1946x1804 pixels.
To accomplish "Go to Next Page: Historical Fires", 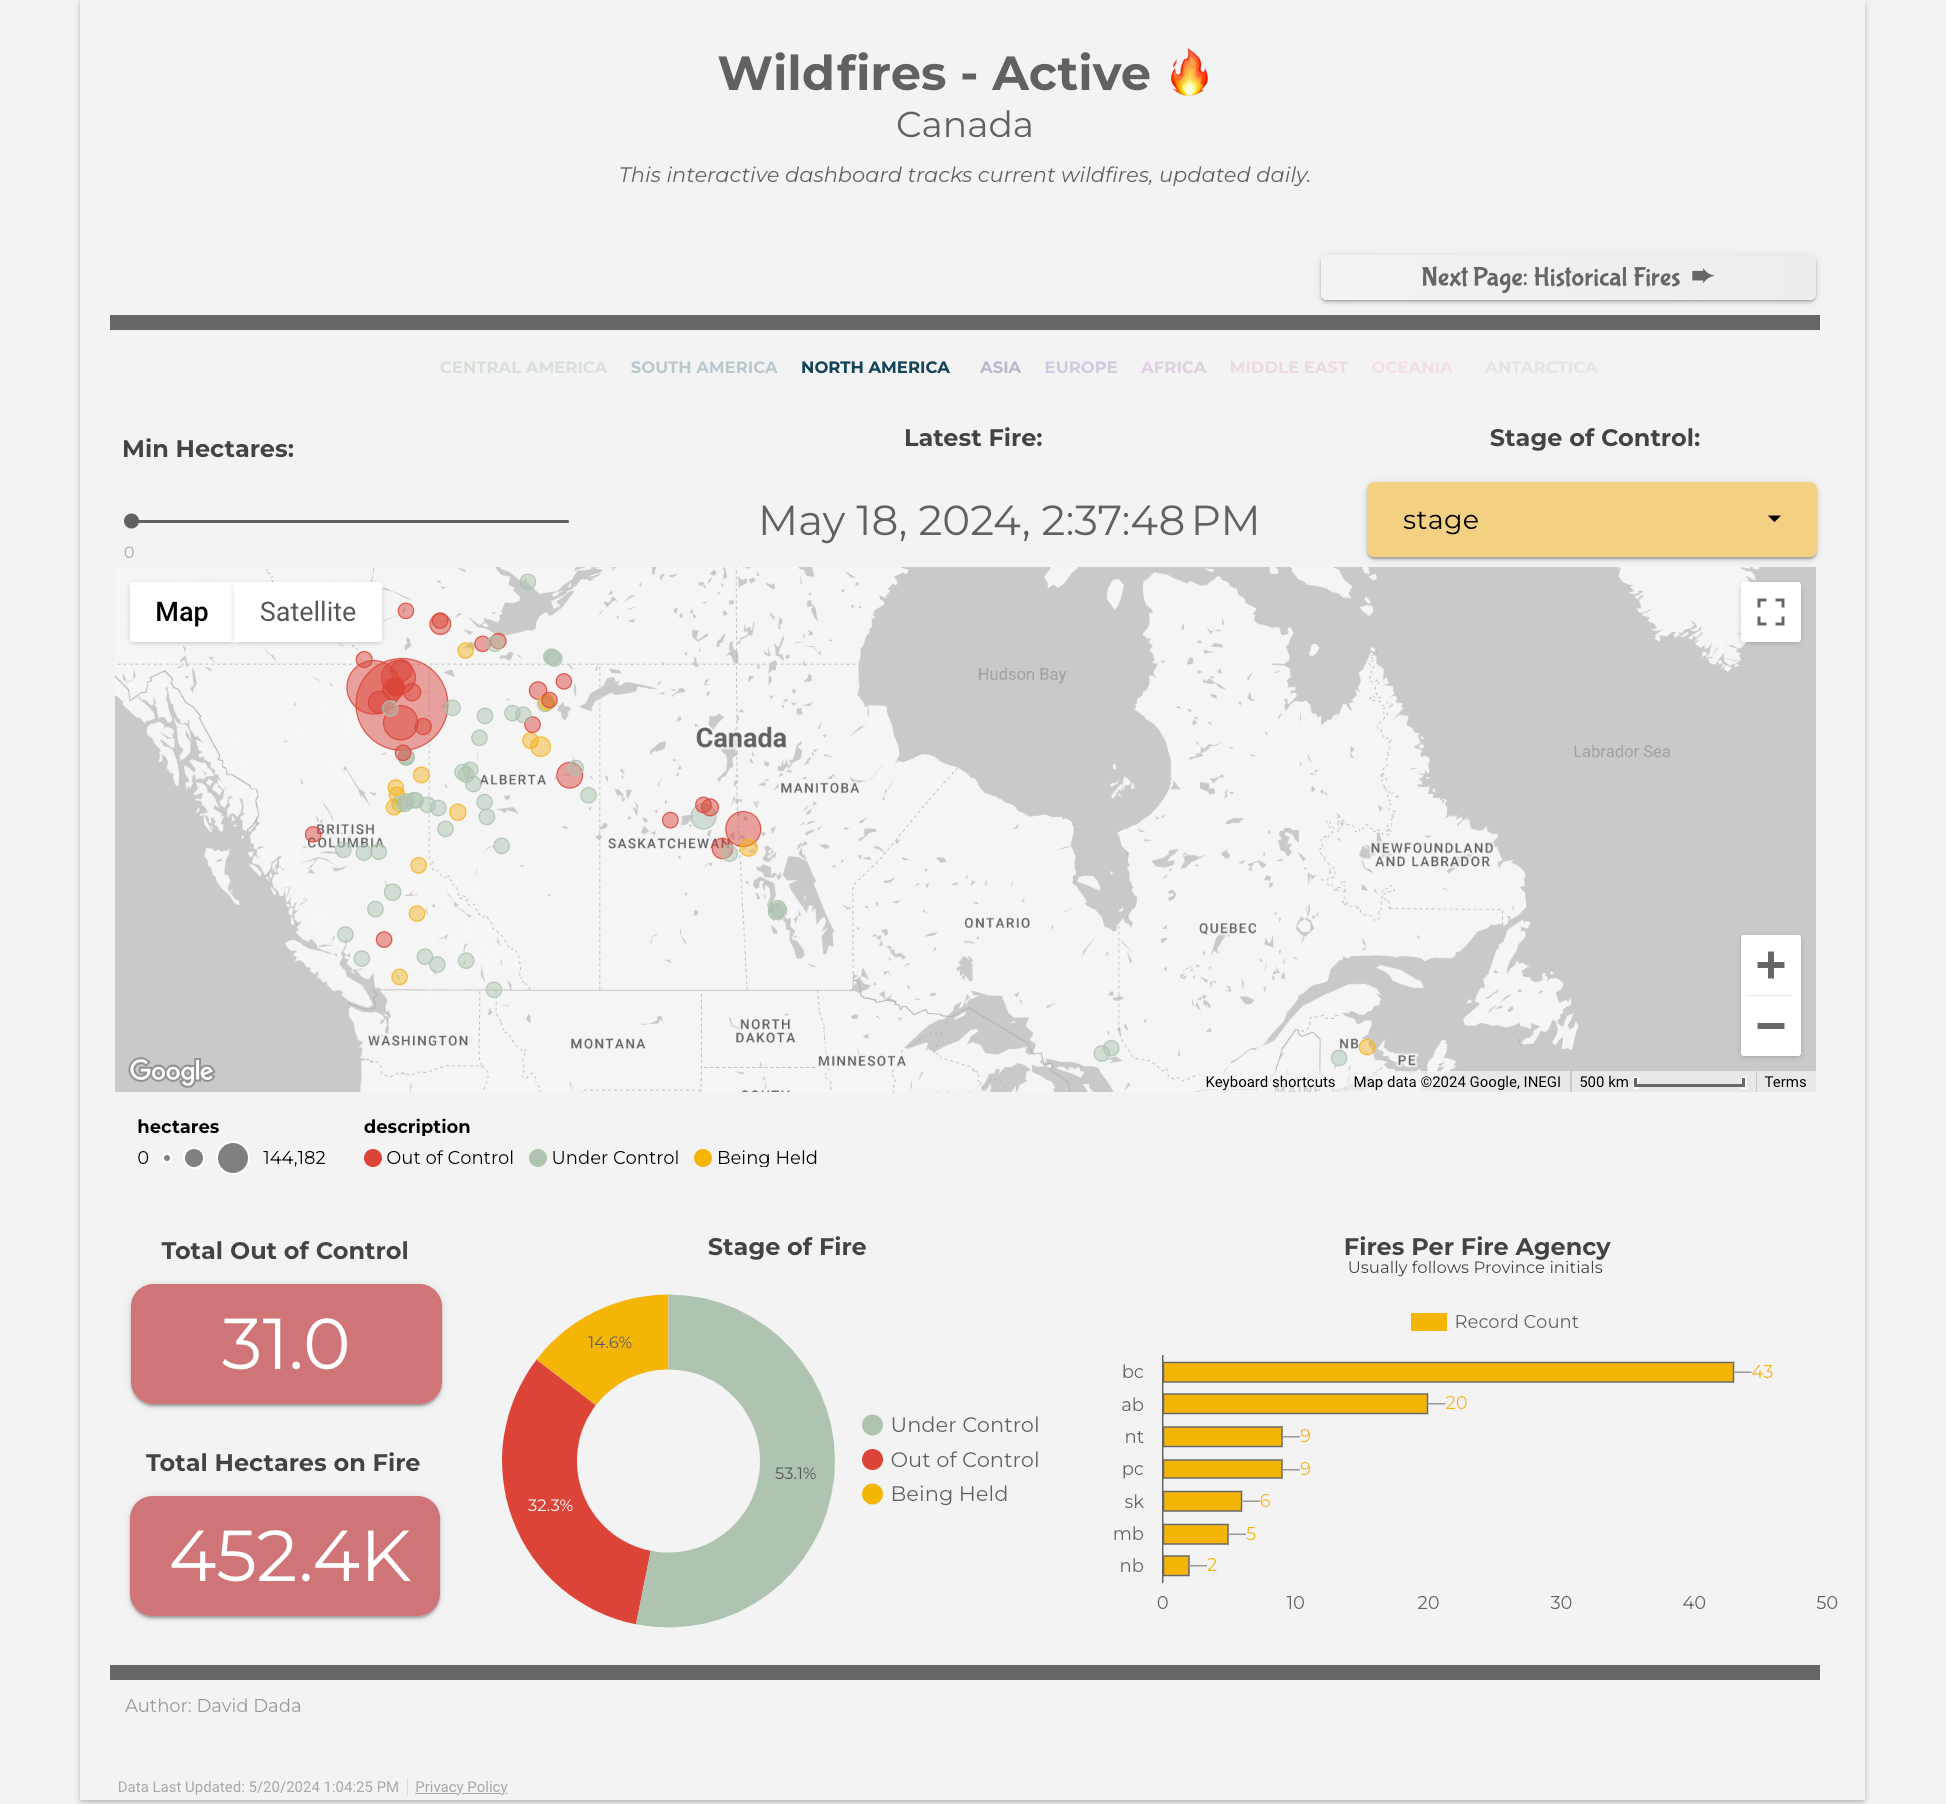I will click(x=1567, y=277).
